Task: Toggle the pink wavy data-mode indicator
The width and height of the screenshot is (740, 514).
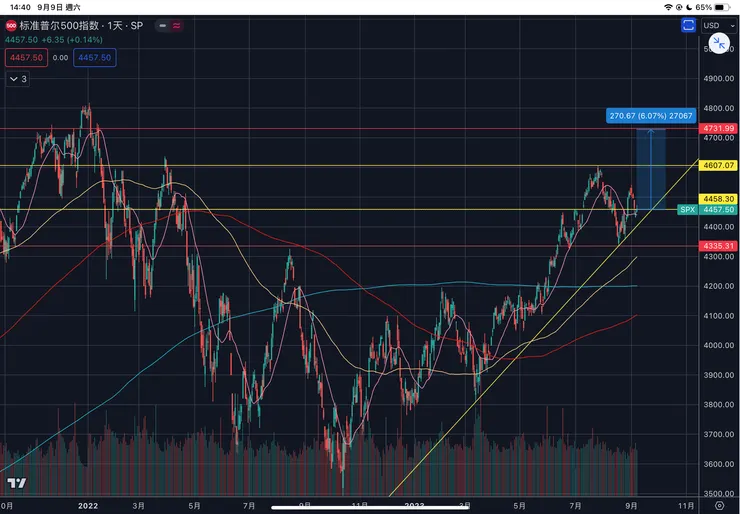Action: point(177,25)
